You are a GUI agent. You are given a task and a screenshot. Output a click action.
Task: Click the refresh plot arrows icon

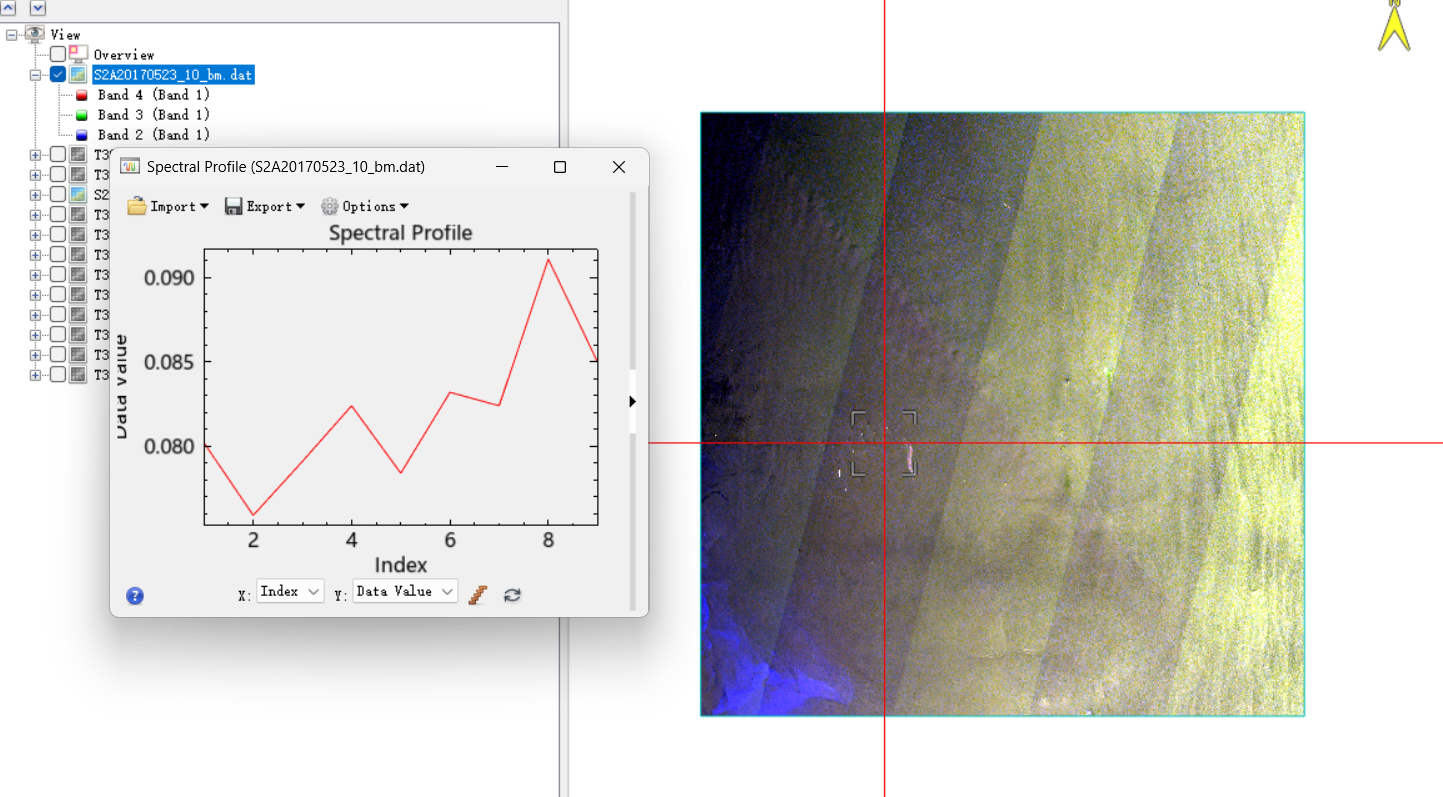[x=512, y=595]
